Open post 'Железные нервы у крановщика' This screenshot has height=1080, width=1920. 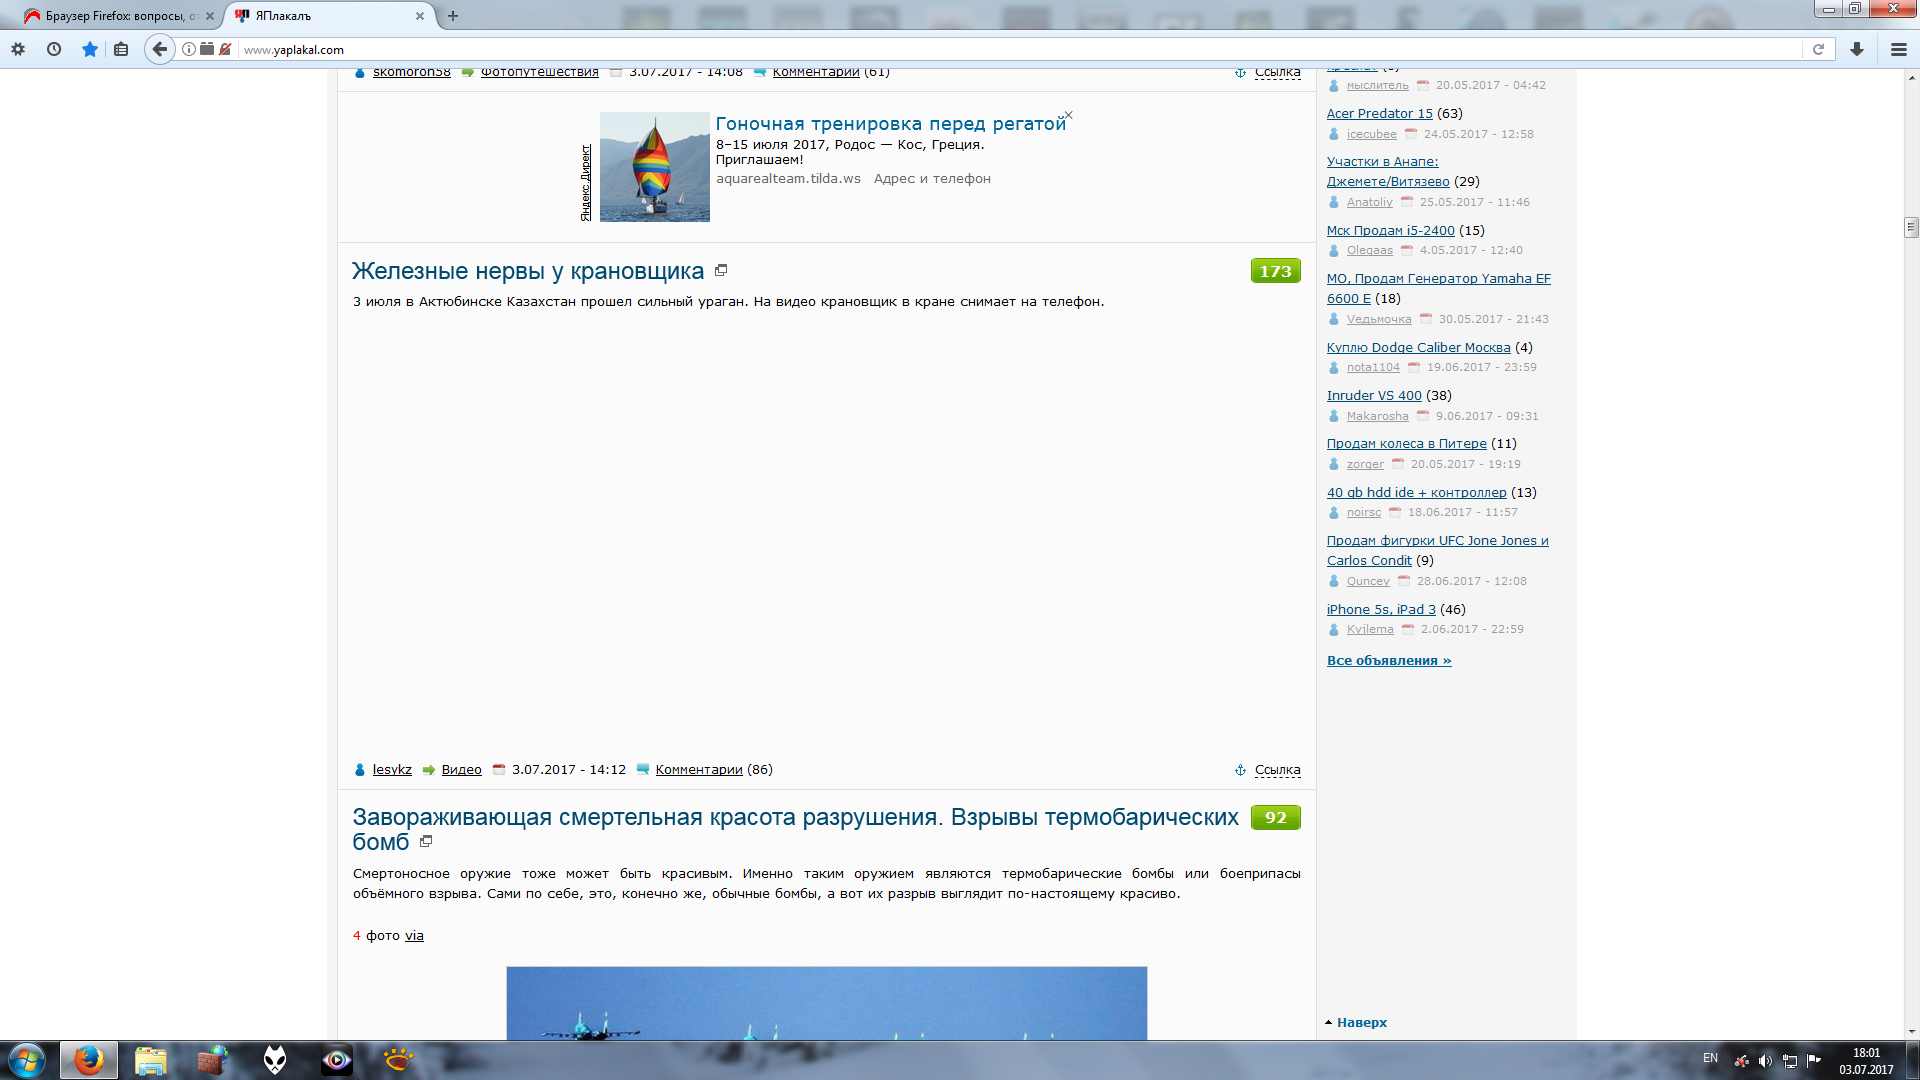(x=527, y=271)
